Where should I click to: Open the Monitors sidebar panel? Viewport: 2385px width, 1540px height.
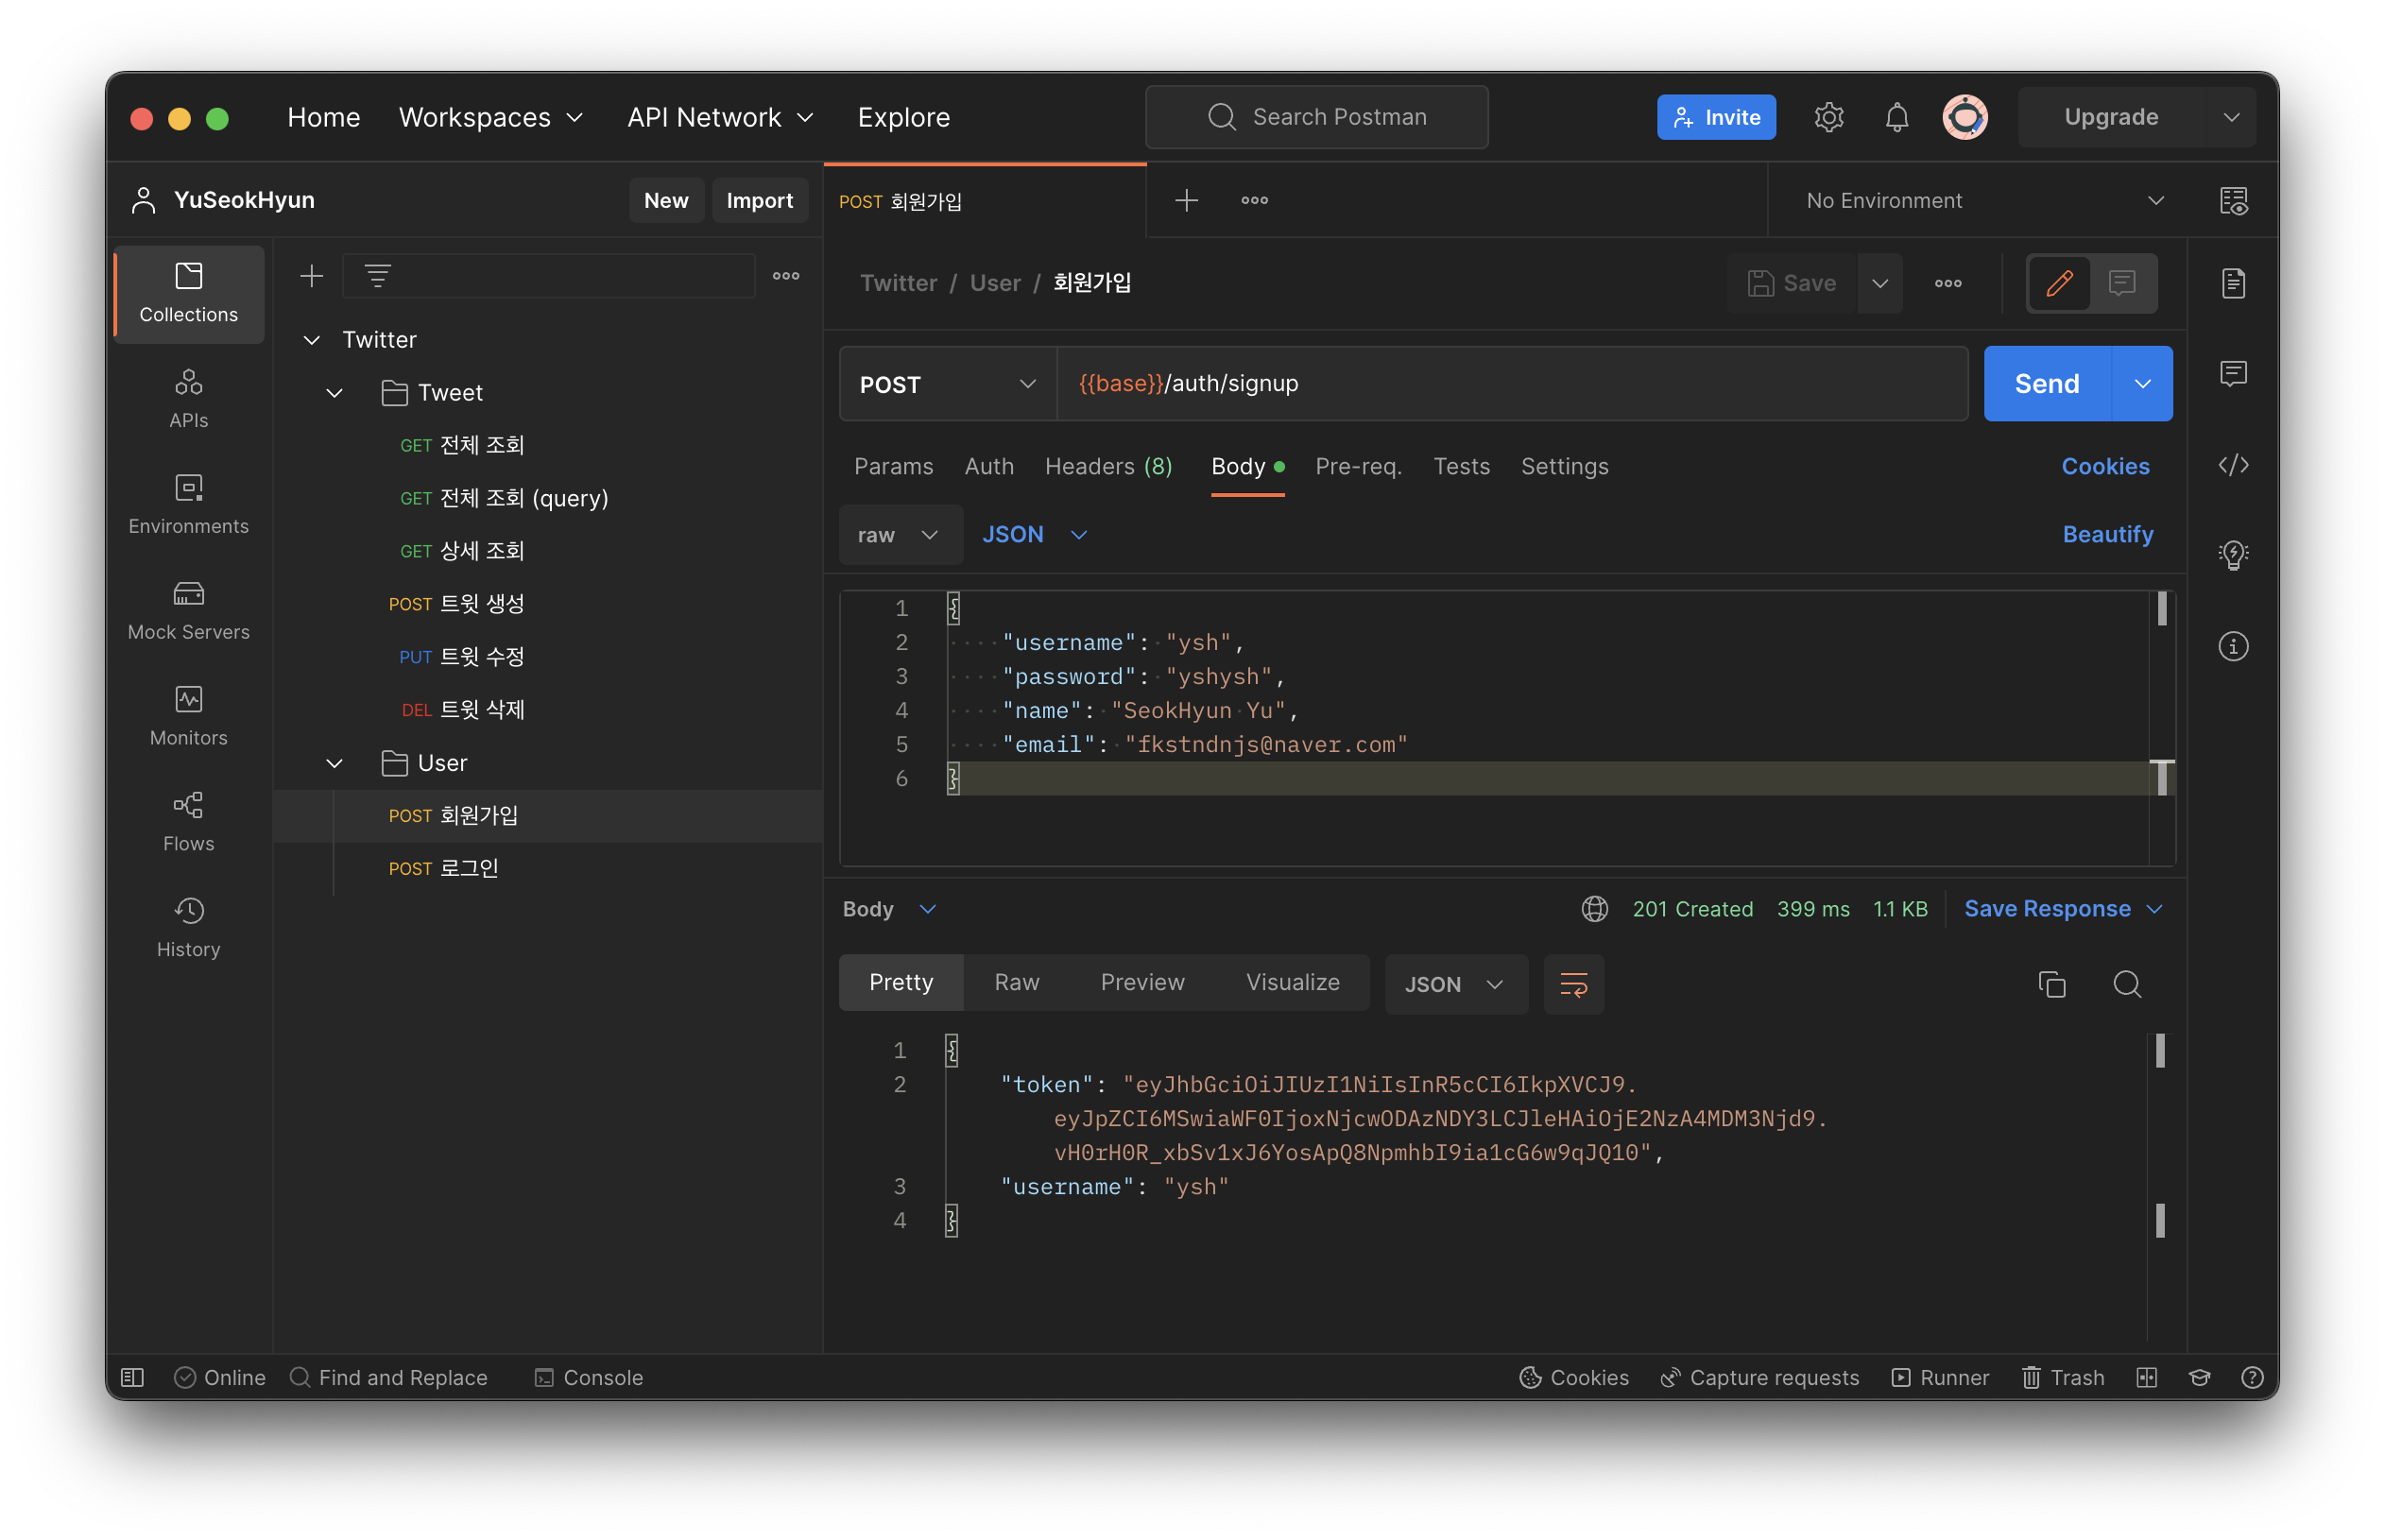(188, 717)
